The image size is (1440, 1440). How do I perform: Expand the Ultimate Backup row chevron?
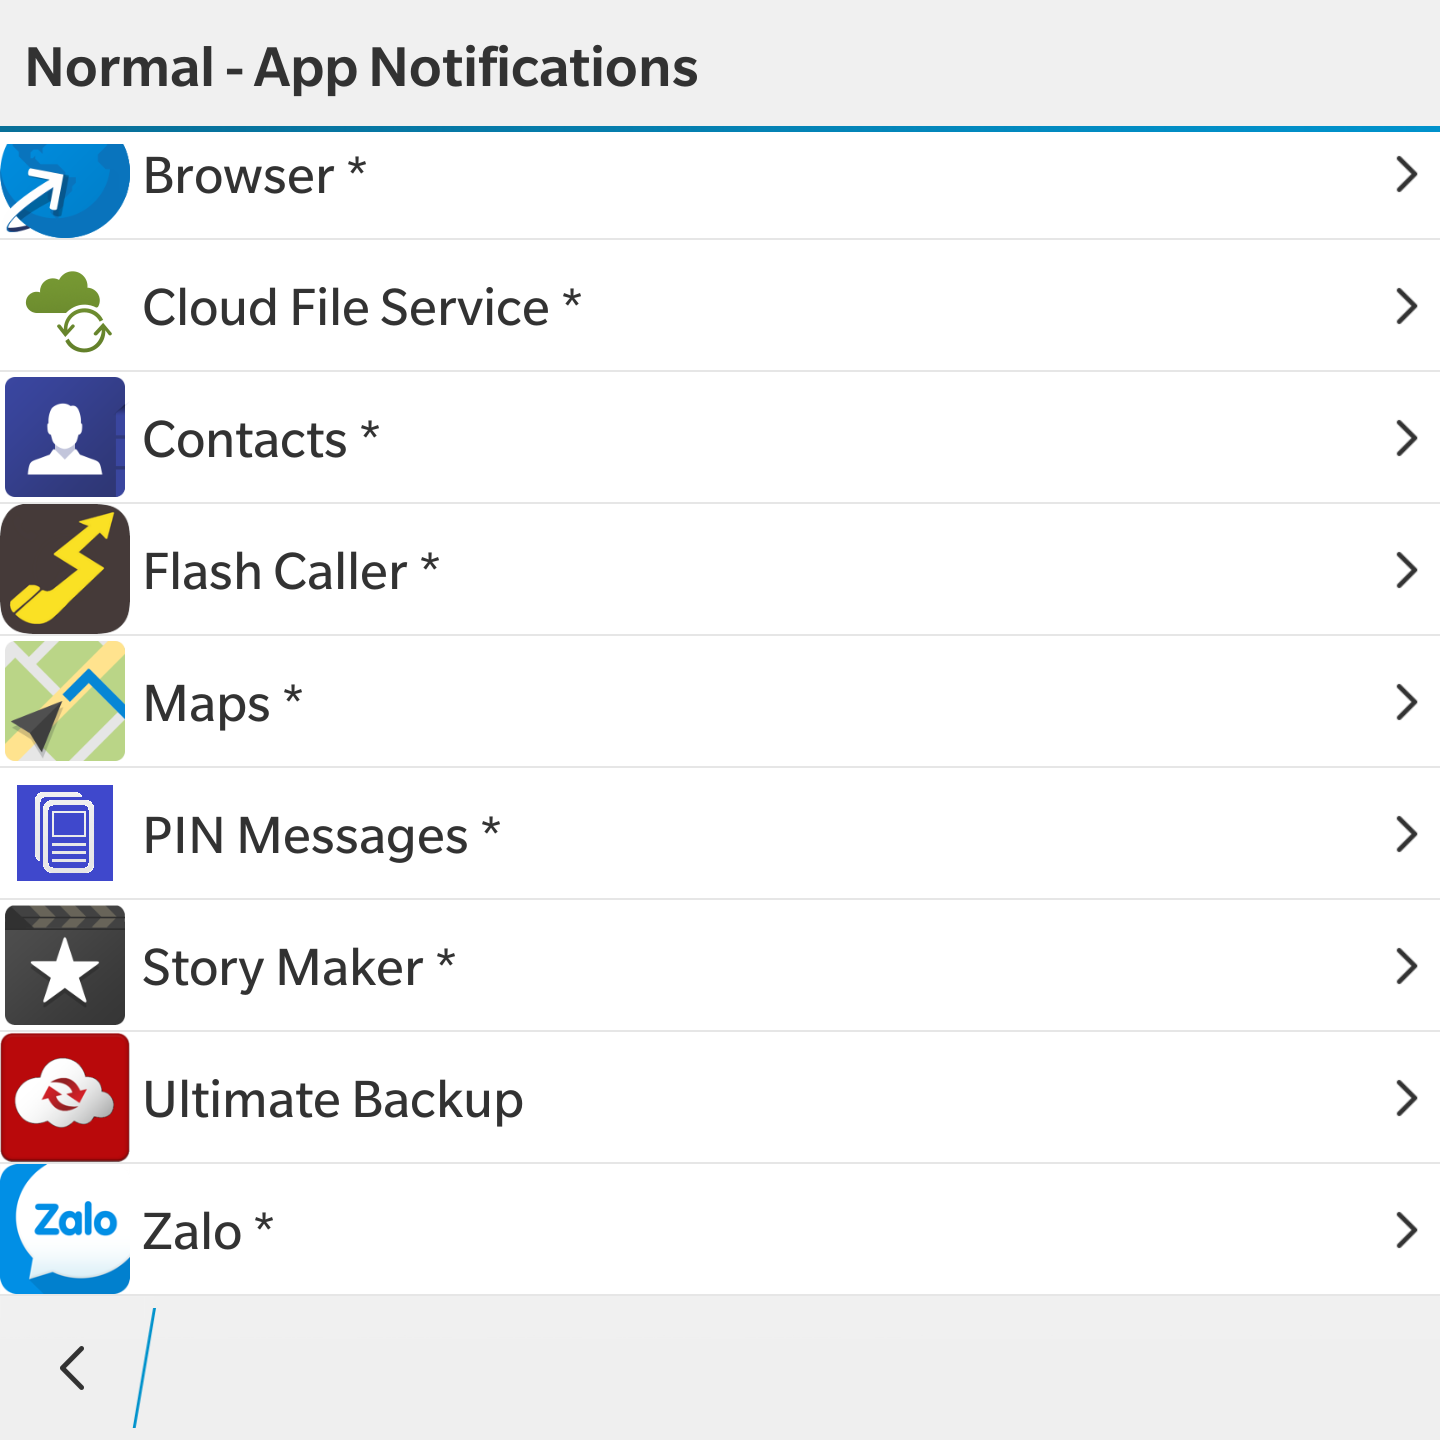(x=1406, y=1098)
